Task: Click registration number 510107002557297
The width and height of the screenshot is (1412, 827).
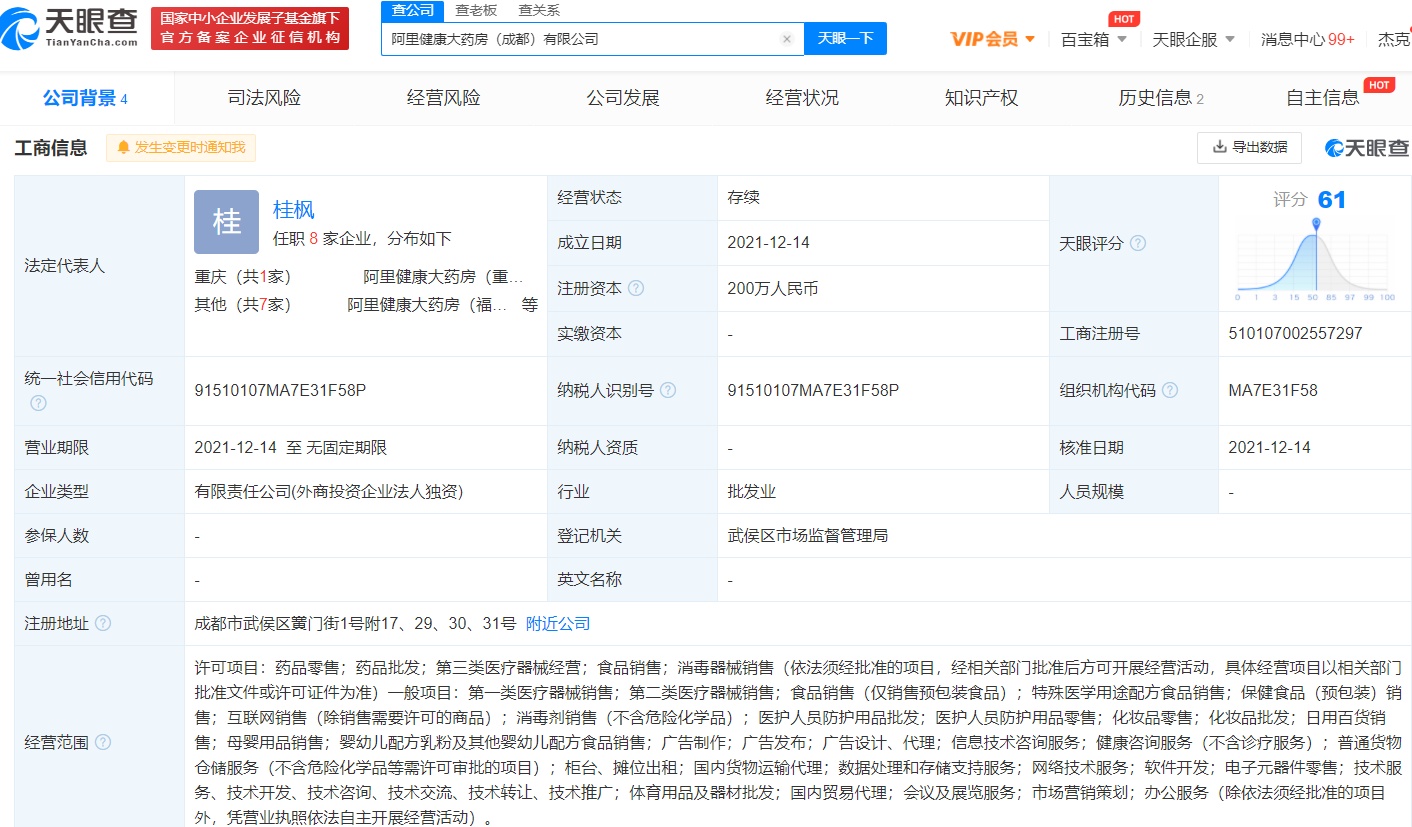Action: [1295, 333]
